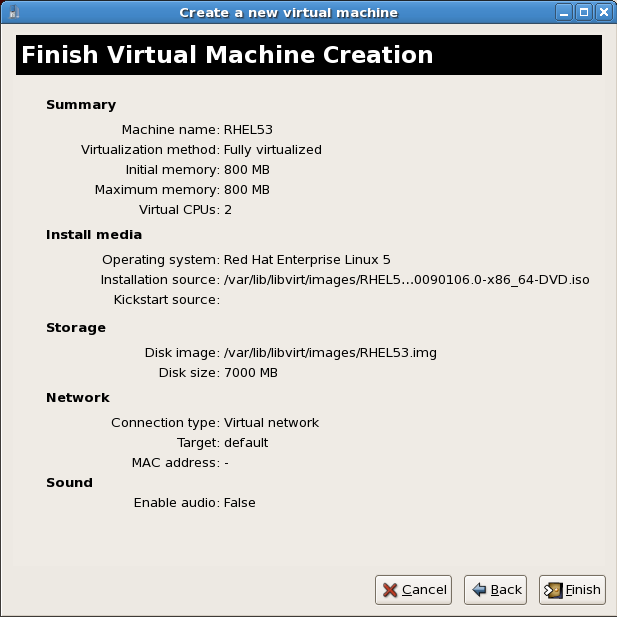The width and height of the screenshot is (617, 617).
Task: Open the window menu icon in title bar
Action: pos(13,13)
